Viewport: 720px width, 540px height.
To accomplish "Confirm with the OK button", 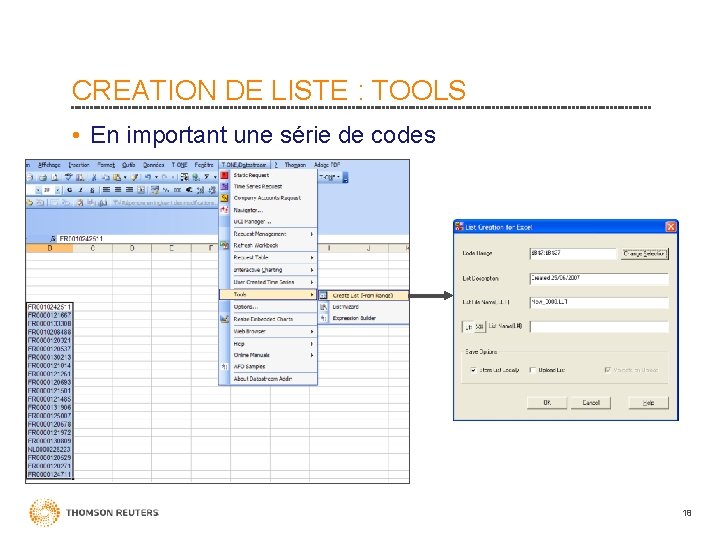I will 547,403.
